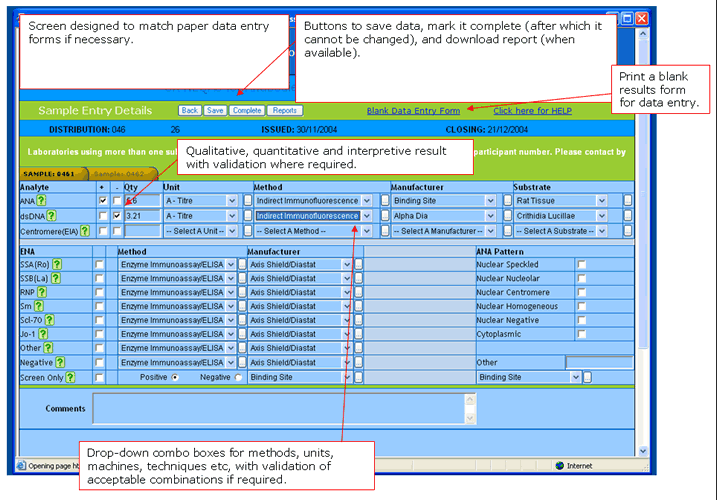
Task: Open help icon next to Negative
Action: tap(60, 362)
